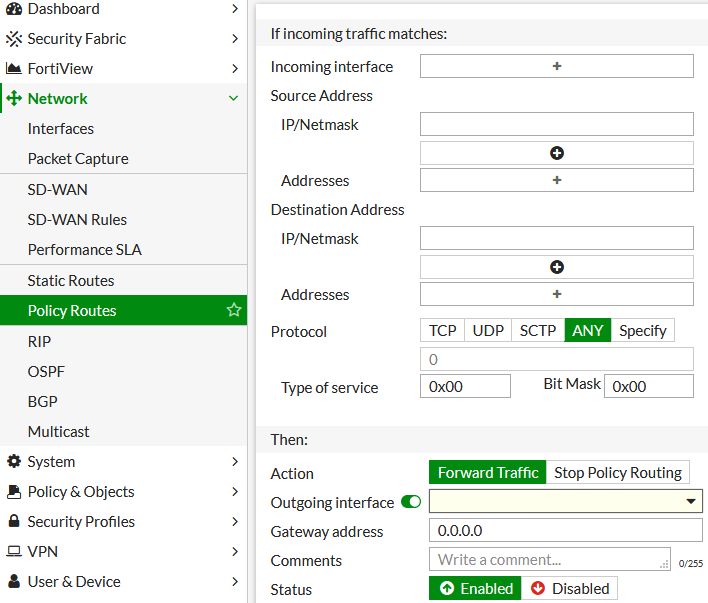The width and height of the screenshot is (708, 603).
Task: Open the Outgoing interface dropdown
Action: (x=566, y=502)
